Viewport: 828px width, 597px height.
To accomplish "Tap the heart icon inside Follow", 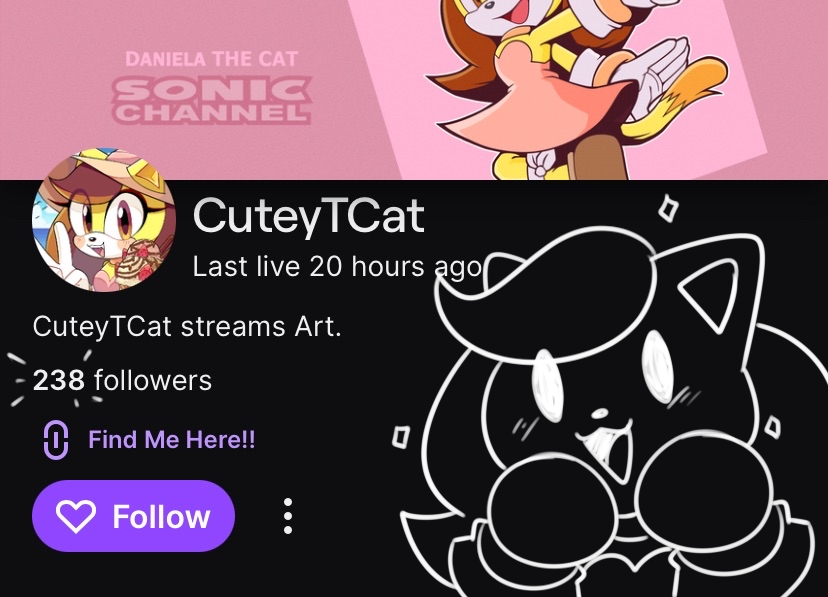I will [x=77, y=516].
